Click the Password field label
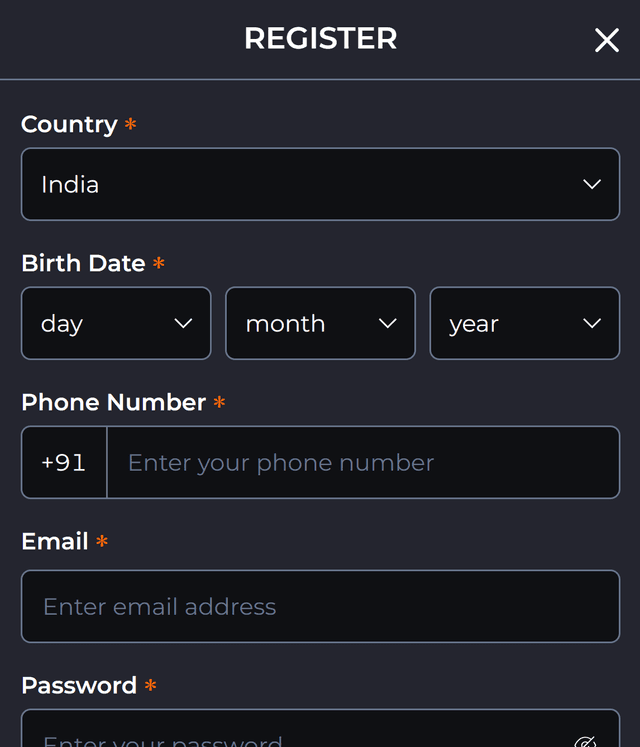640x747 pixels. tap(79, 685)
